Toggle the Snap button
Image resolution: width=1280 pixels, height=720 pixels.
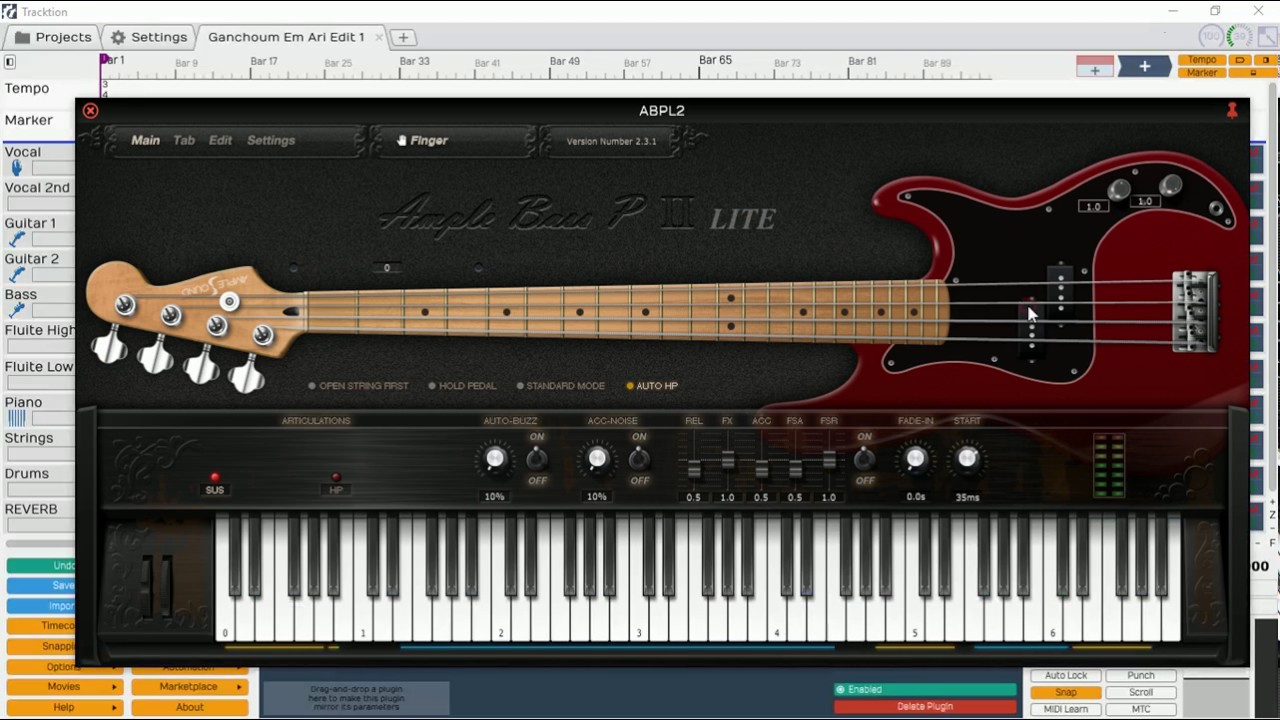coord(1066,693)
